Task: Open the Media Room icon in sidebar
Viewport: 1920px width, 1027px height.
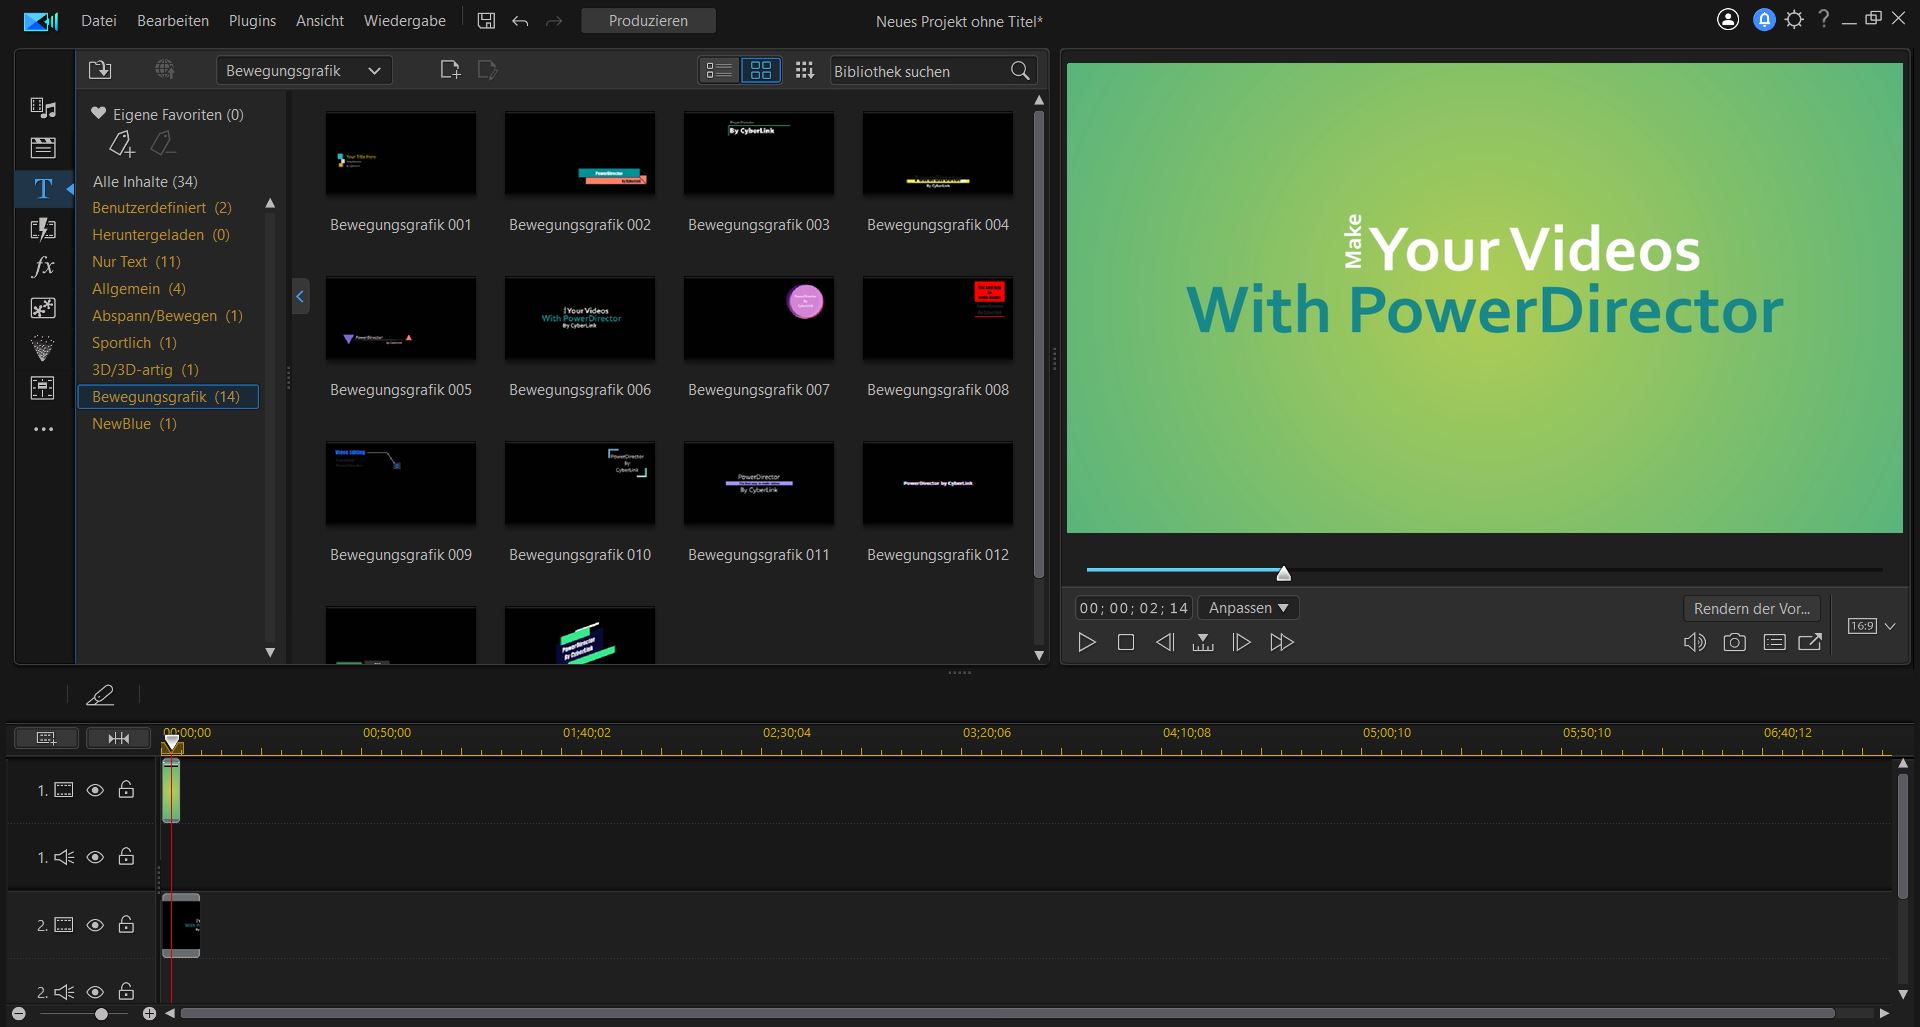Action: click(43, 107)
